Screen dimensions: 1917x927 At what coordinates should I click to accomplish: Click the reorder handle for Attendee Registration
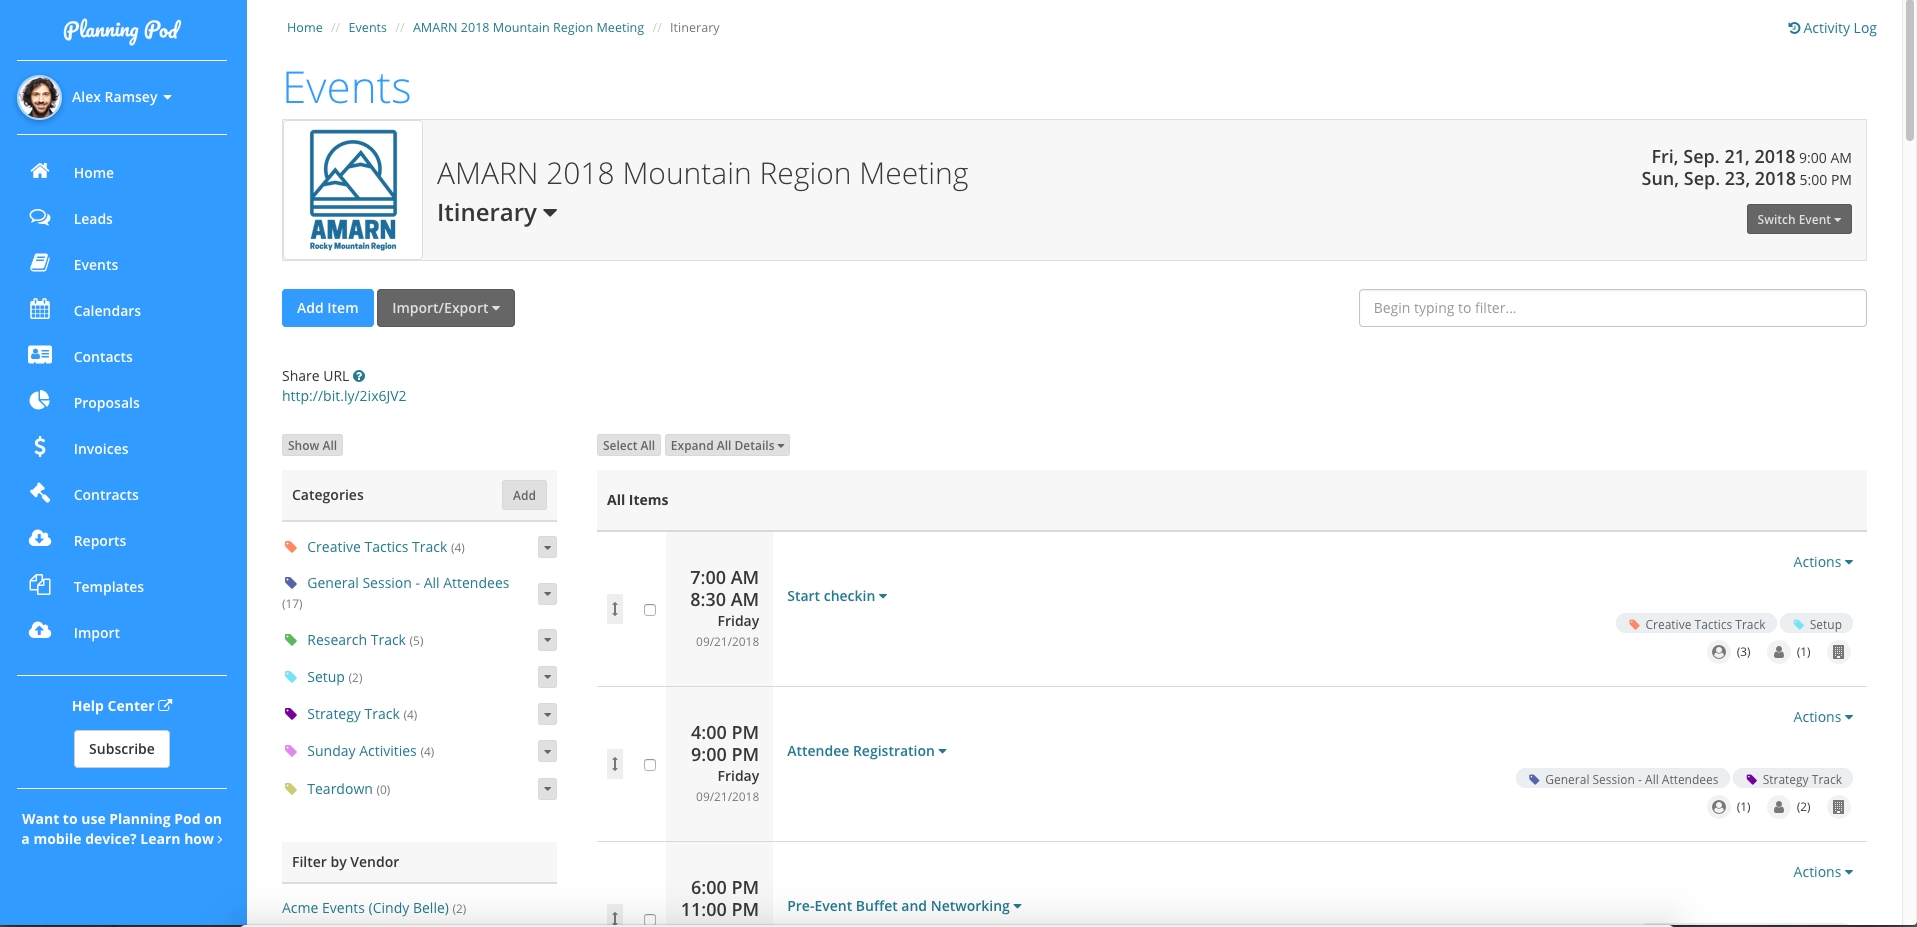[615, 764]
